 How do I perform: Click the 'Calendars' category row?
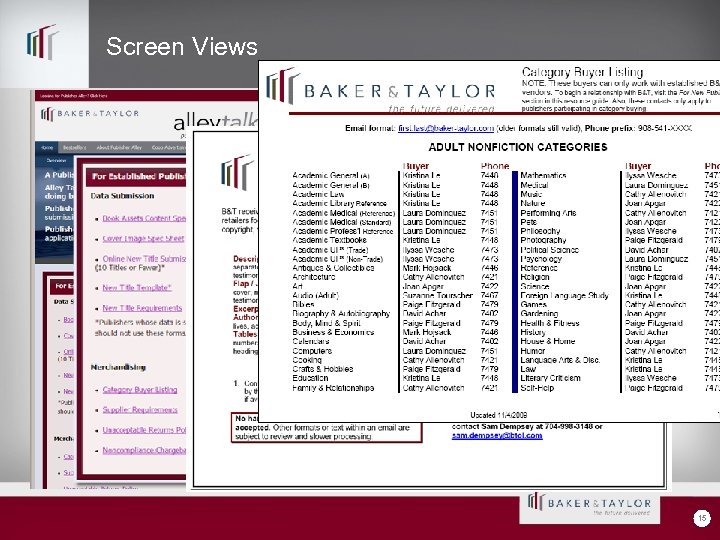311,341
